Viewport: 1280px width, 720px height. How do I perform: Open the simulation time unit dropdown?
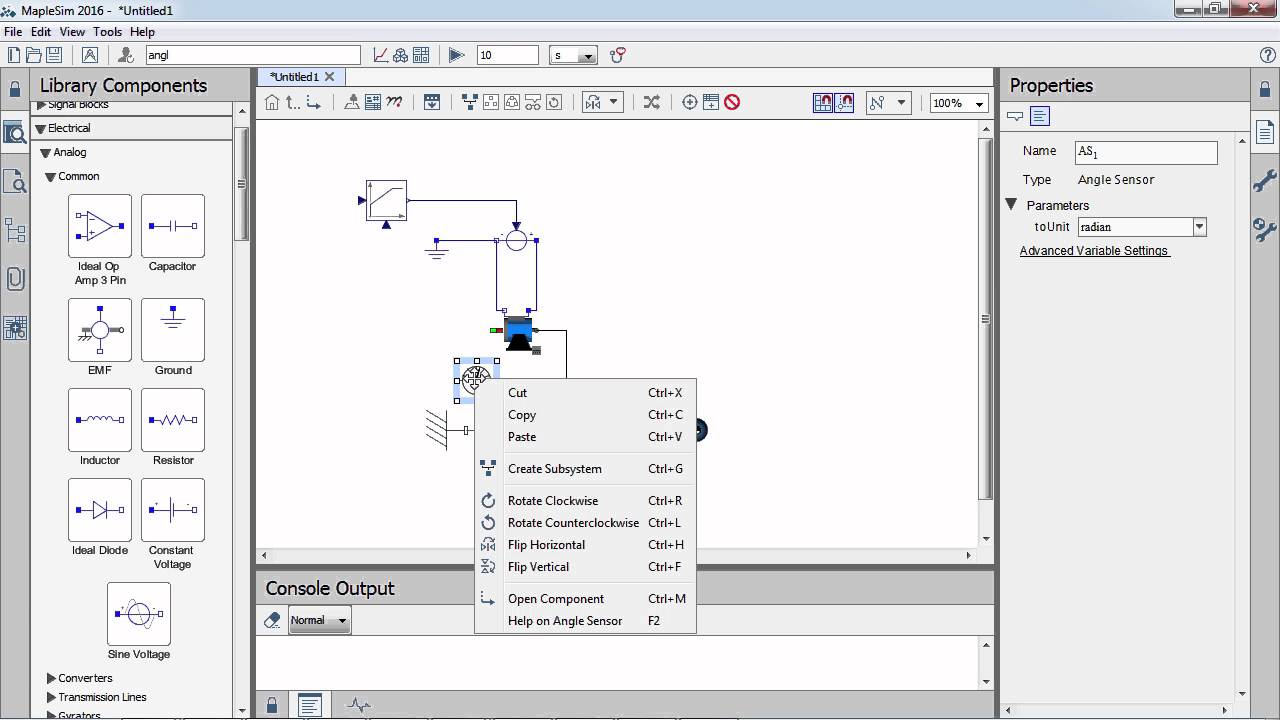[x=588, y=56]
